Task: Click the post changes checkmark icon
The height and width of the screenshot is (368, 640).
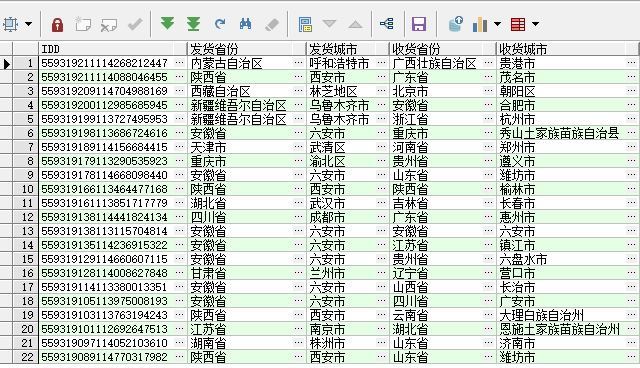Action: 135,24
